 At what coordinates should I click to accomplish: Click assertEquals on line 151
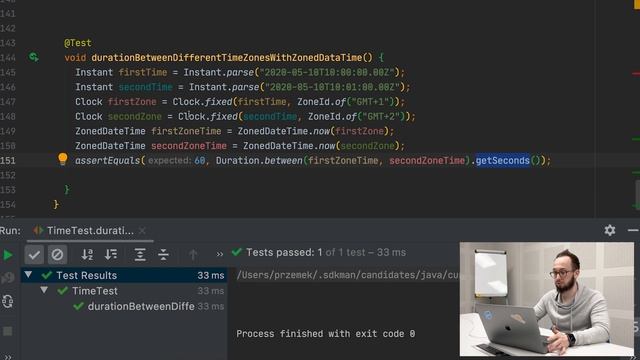[x=107, y=160]
